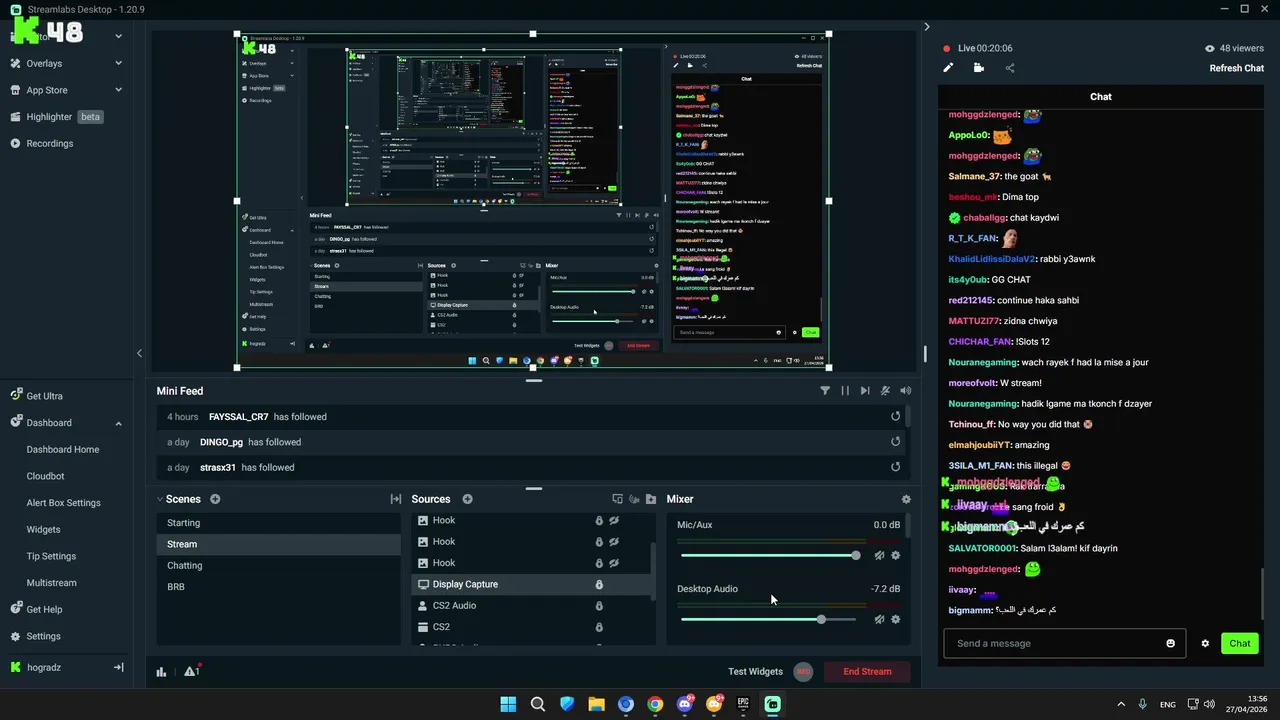
Task: Adjust the Desktop Audio volume slider
Action: (768, 619)
